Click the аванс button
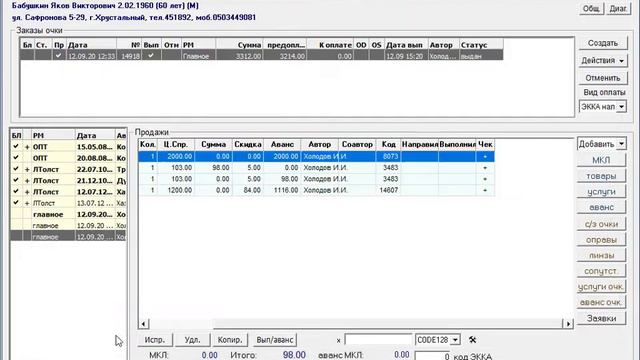 [602, 207]
